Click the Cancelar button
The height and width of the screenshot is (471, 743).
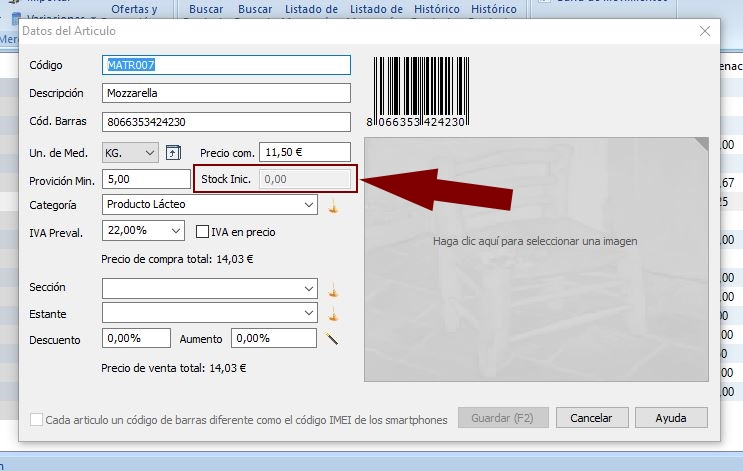[592, 418]
